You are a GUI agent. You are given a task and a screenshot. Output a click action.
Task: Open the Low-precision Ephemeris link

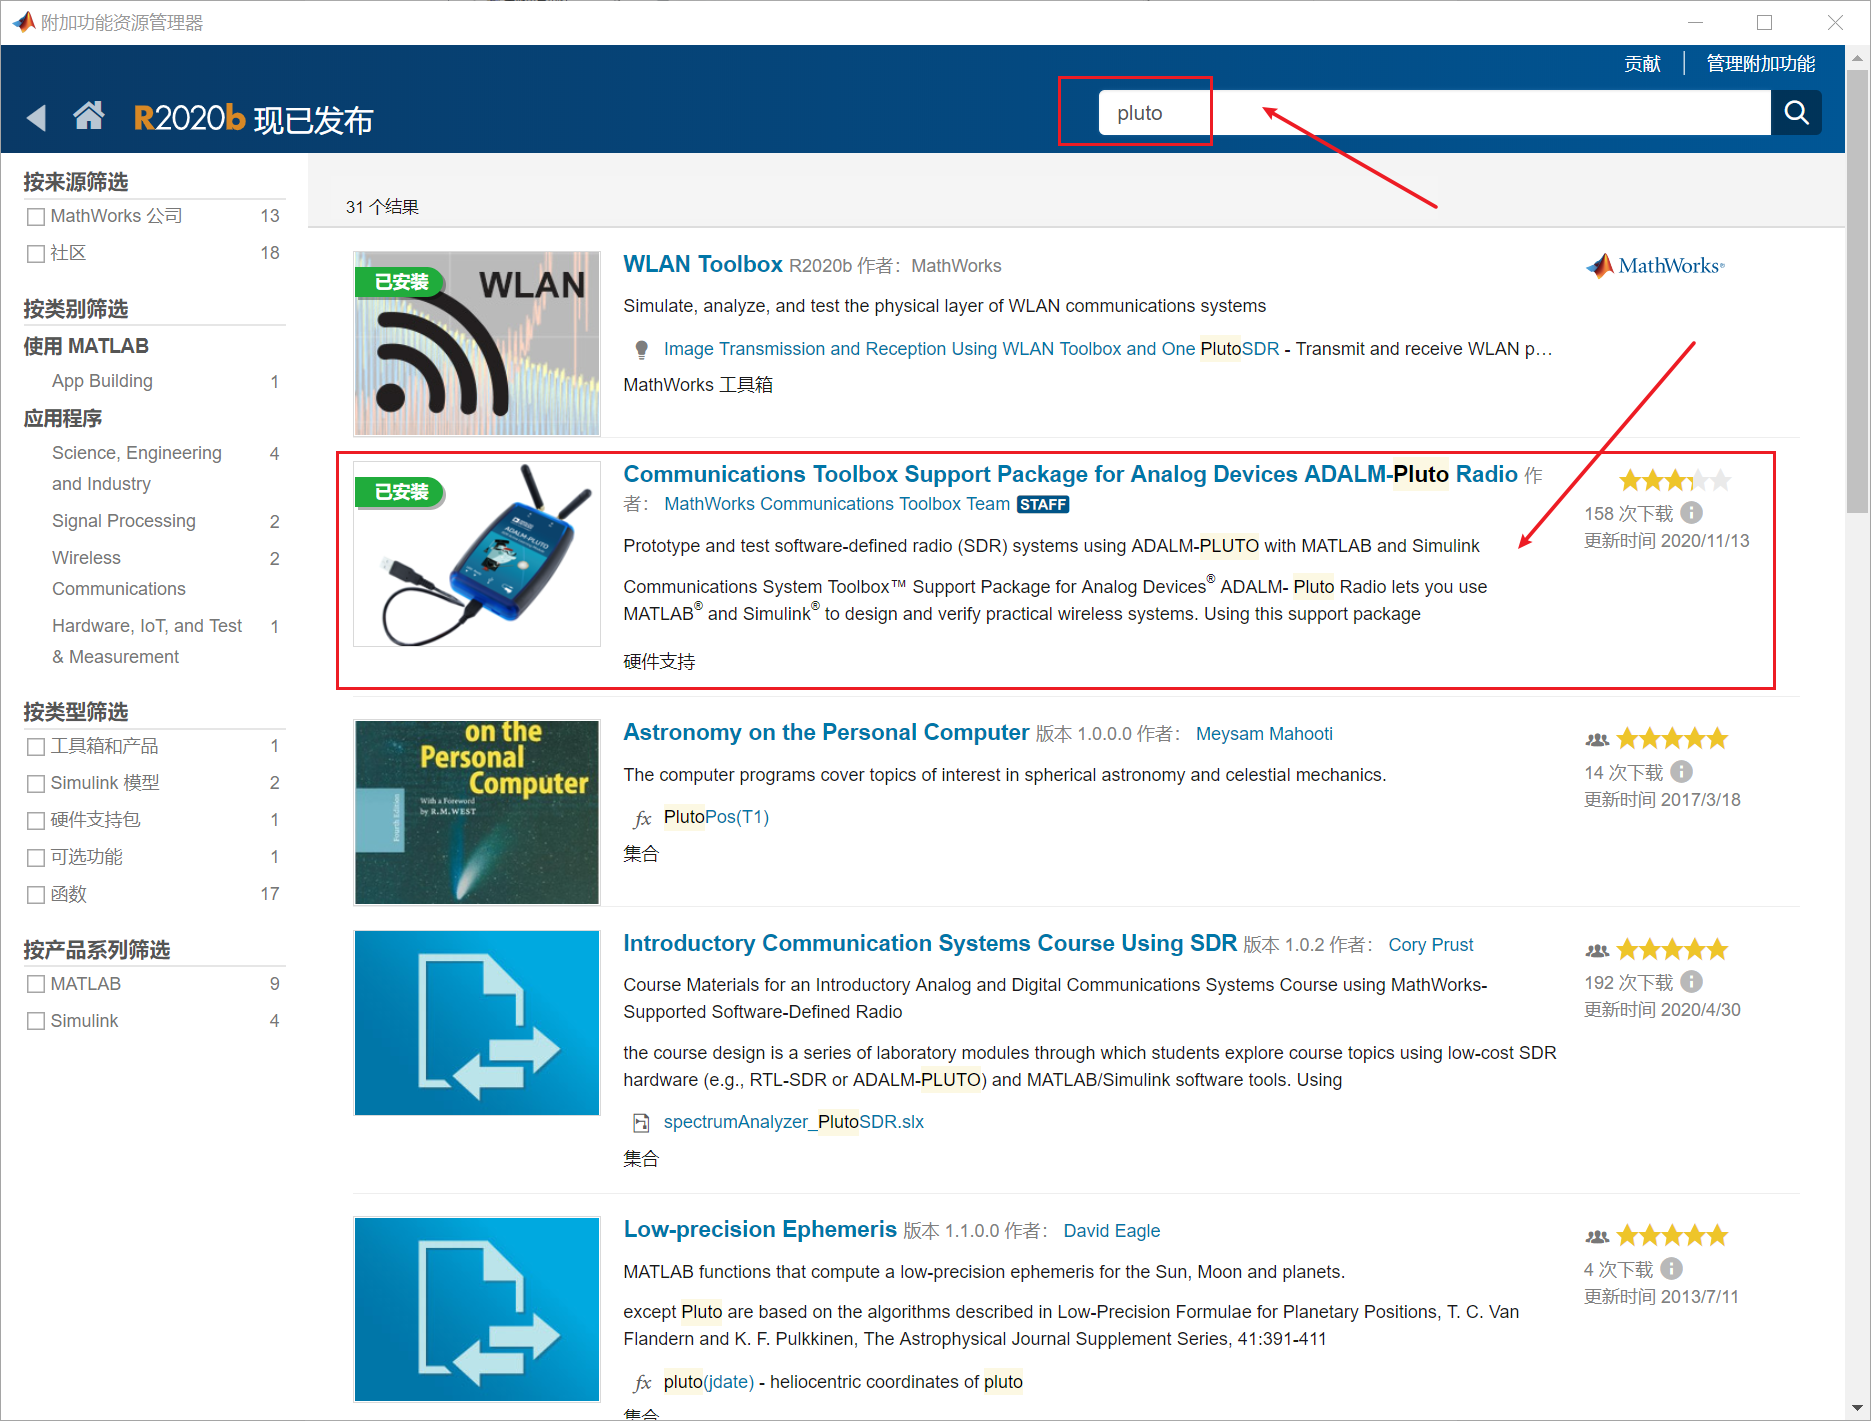760,1229
